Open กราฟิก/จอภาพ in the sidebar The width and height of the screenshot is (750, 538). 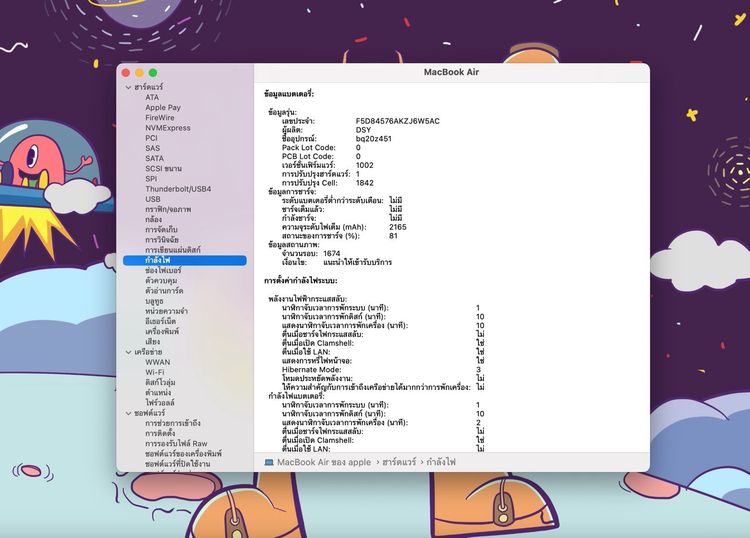[x=168, y=209]
